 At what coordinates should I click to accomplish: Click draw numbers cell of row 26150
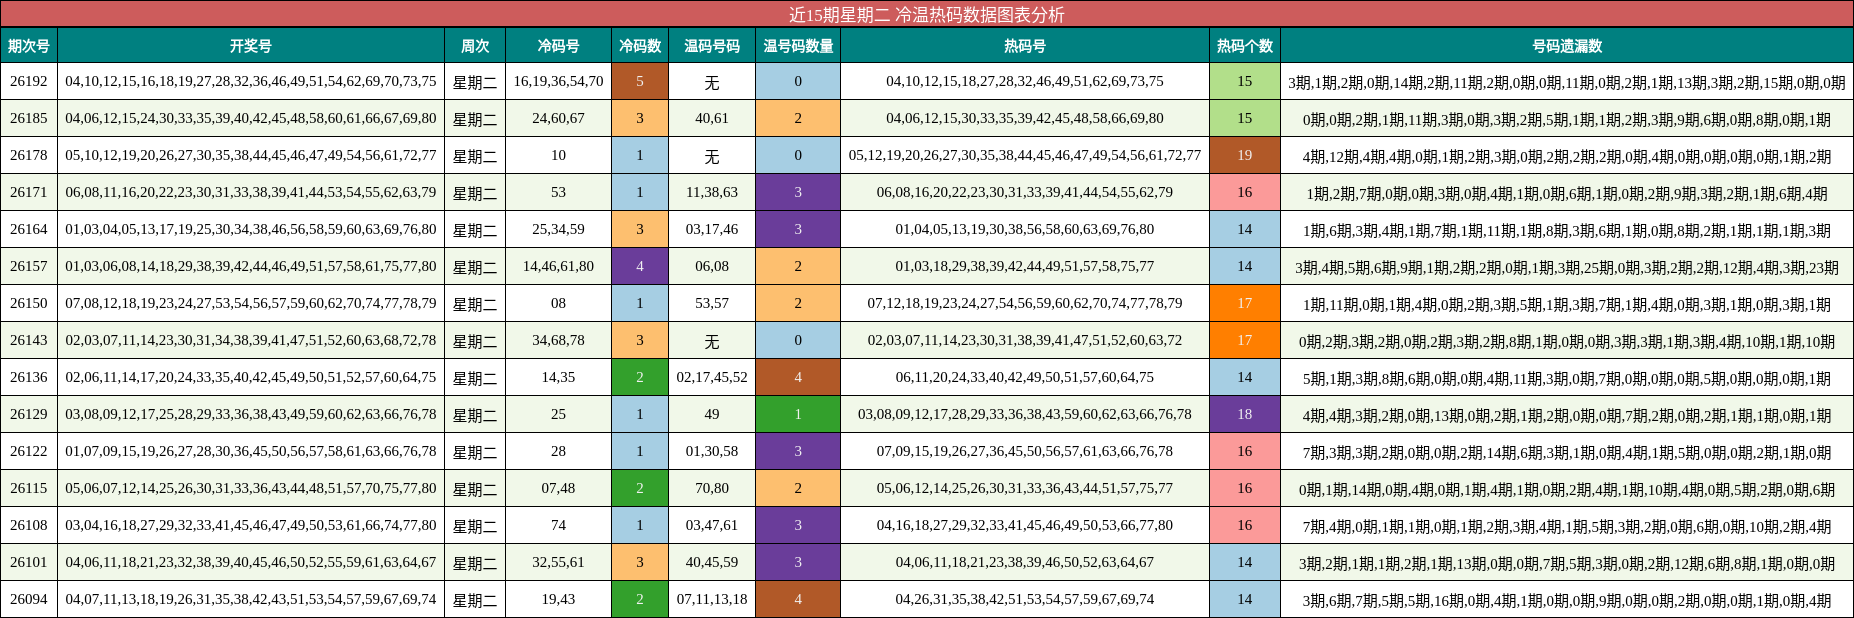[251, 303]
